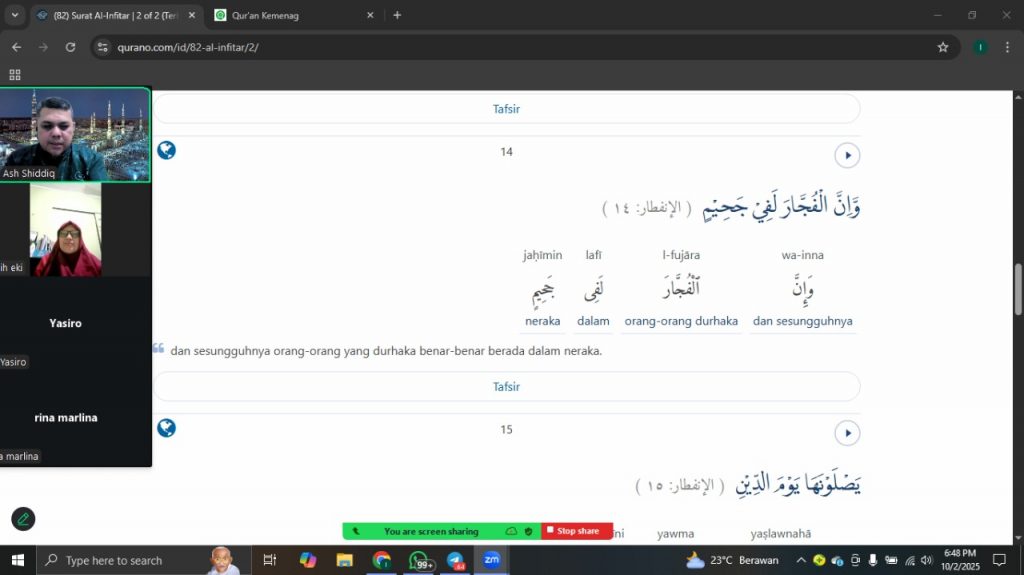Switch to the Qur'an Kemenag tab
The image size is (1024, 575).
[x=290, y=15]
